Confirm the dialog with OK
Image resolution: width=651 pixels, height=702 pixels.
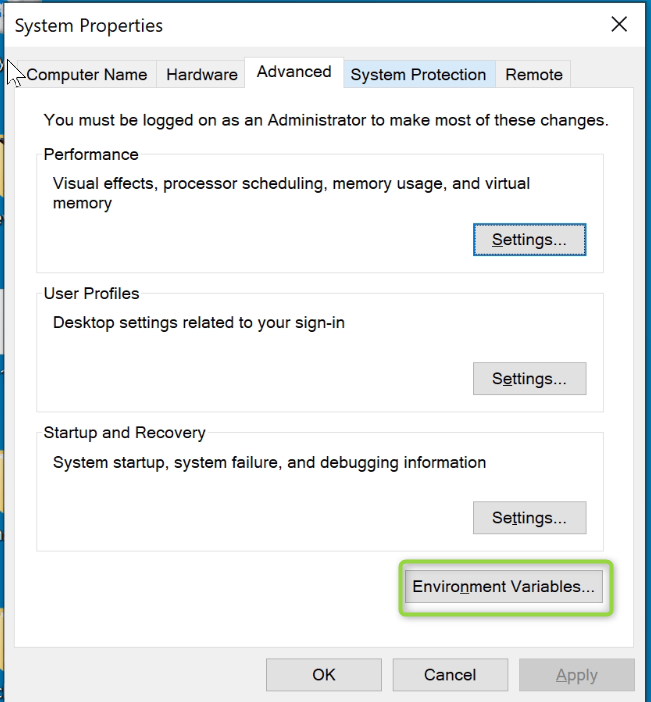(324, 675)
